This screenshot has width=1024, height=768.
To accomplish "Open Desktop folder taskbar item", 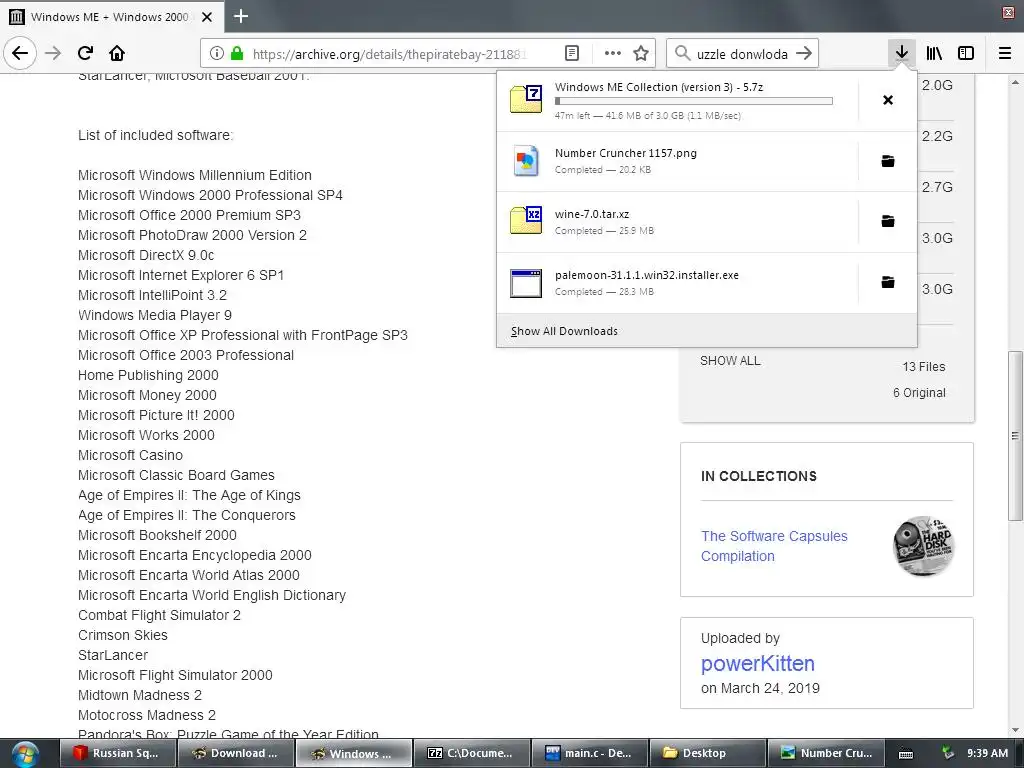I will pyautogui.click(x=707, y=753).
